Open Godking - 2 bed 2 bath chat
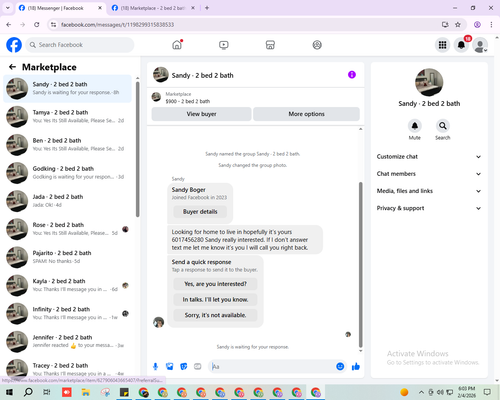The image size is (500, 400). point(67,173)
